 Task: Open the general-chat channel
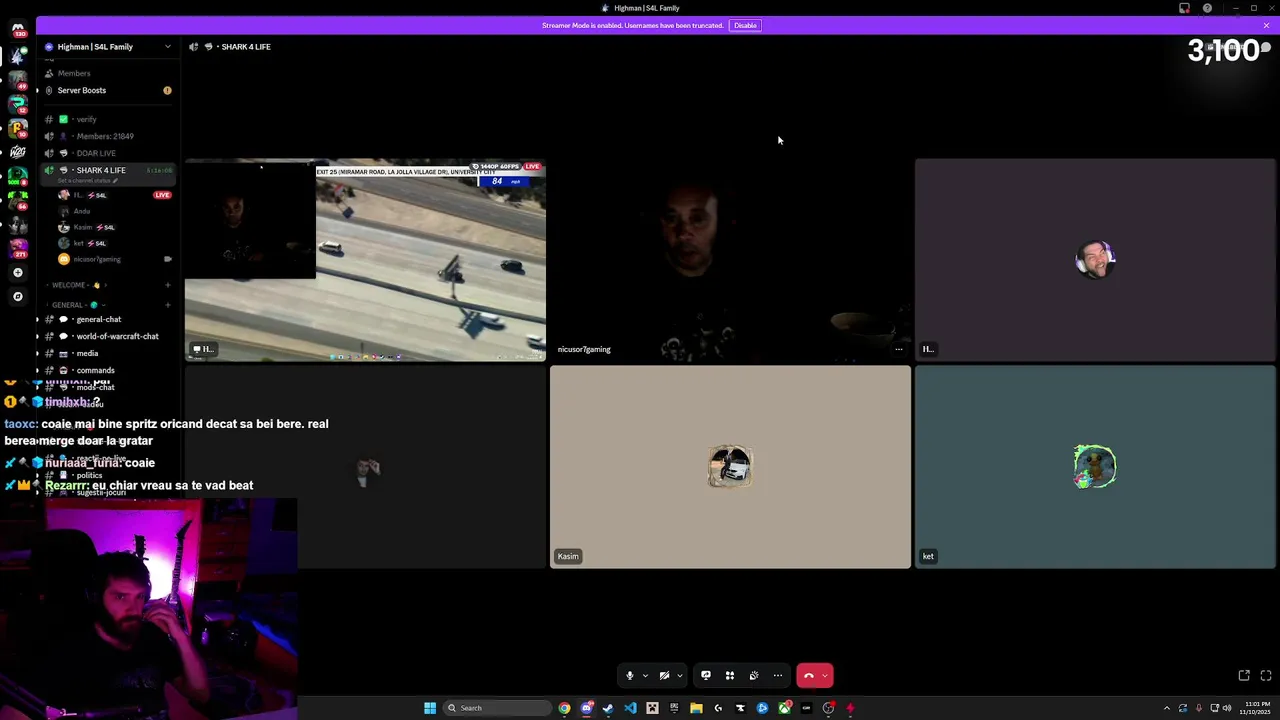[98, 319]
